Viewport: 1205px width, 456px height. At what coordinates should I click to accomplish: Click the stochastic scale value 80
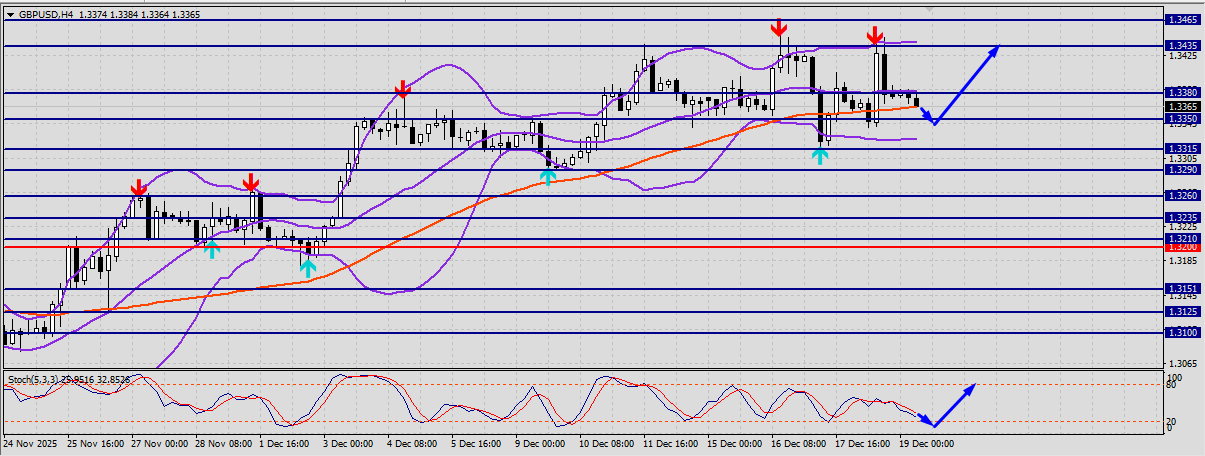[1172, 386]
